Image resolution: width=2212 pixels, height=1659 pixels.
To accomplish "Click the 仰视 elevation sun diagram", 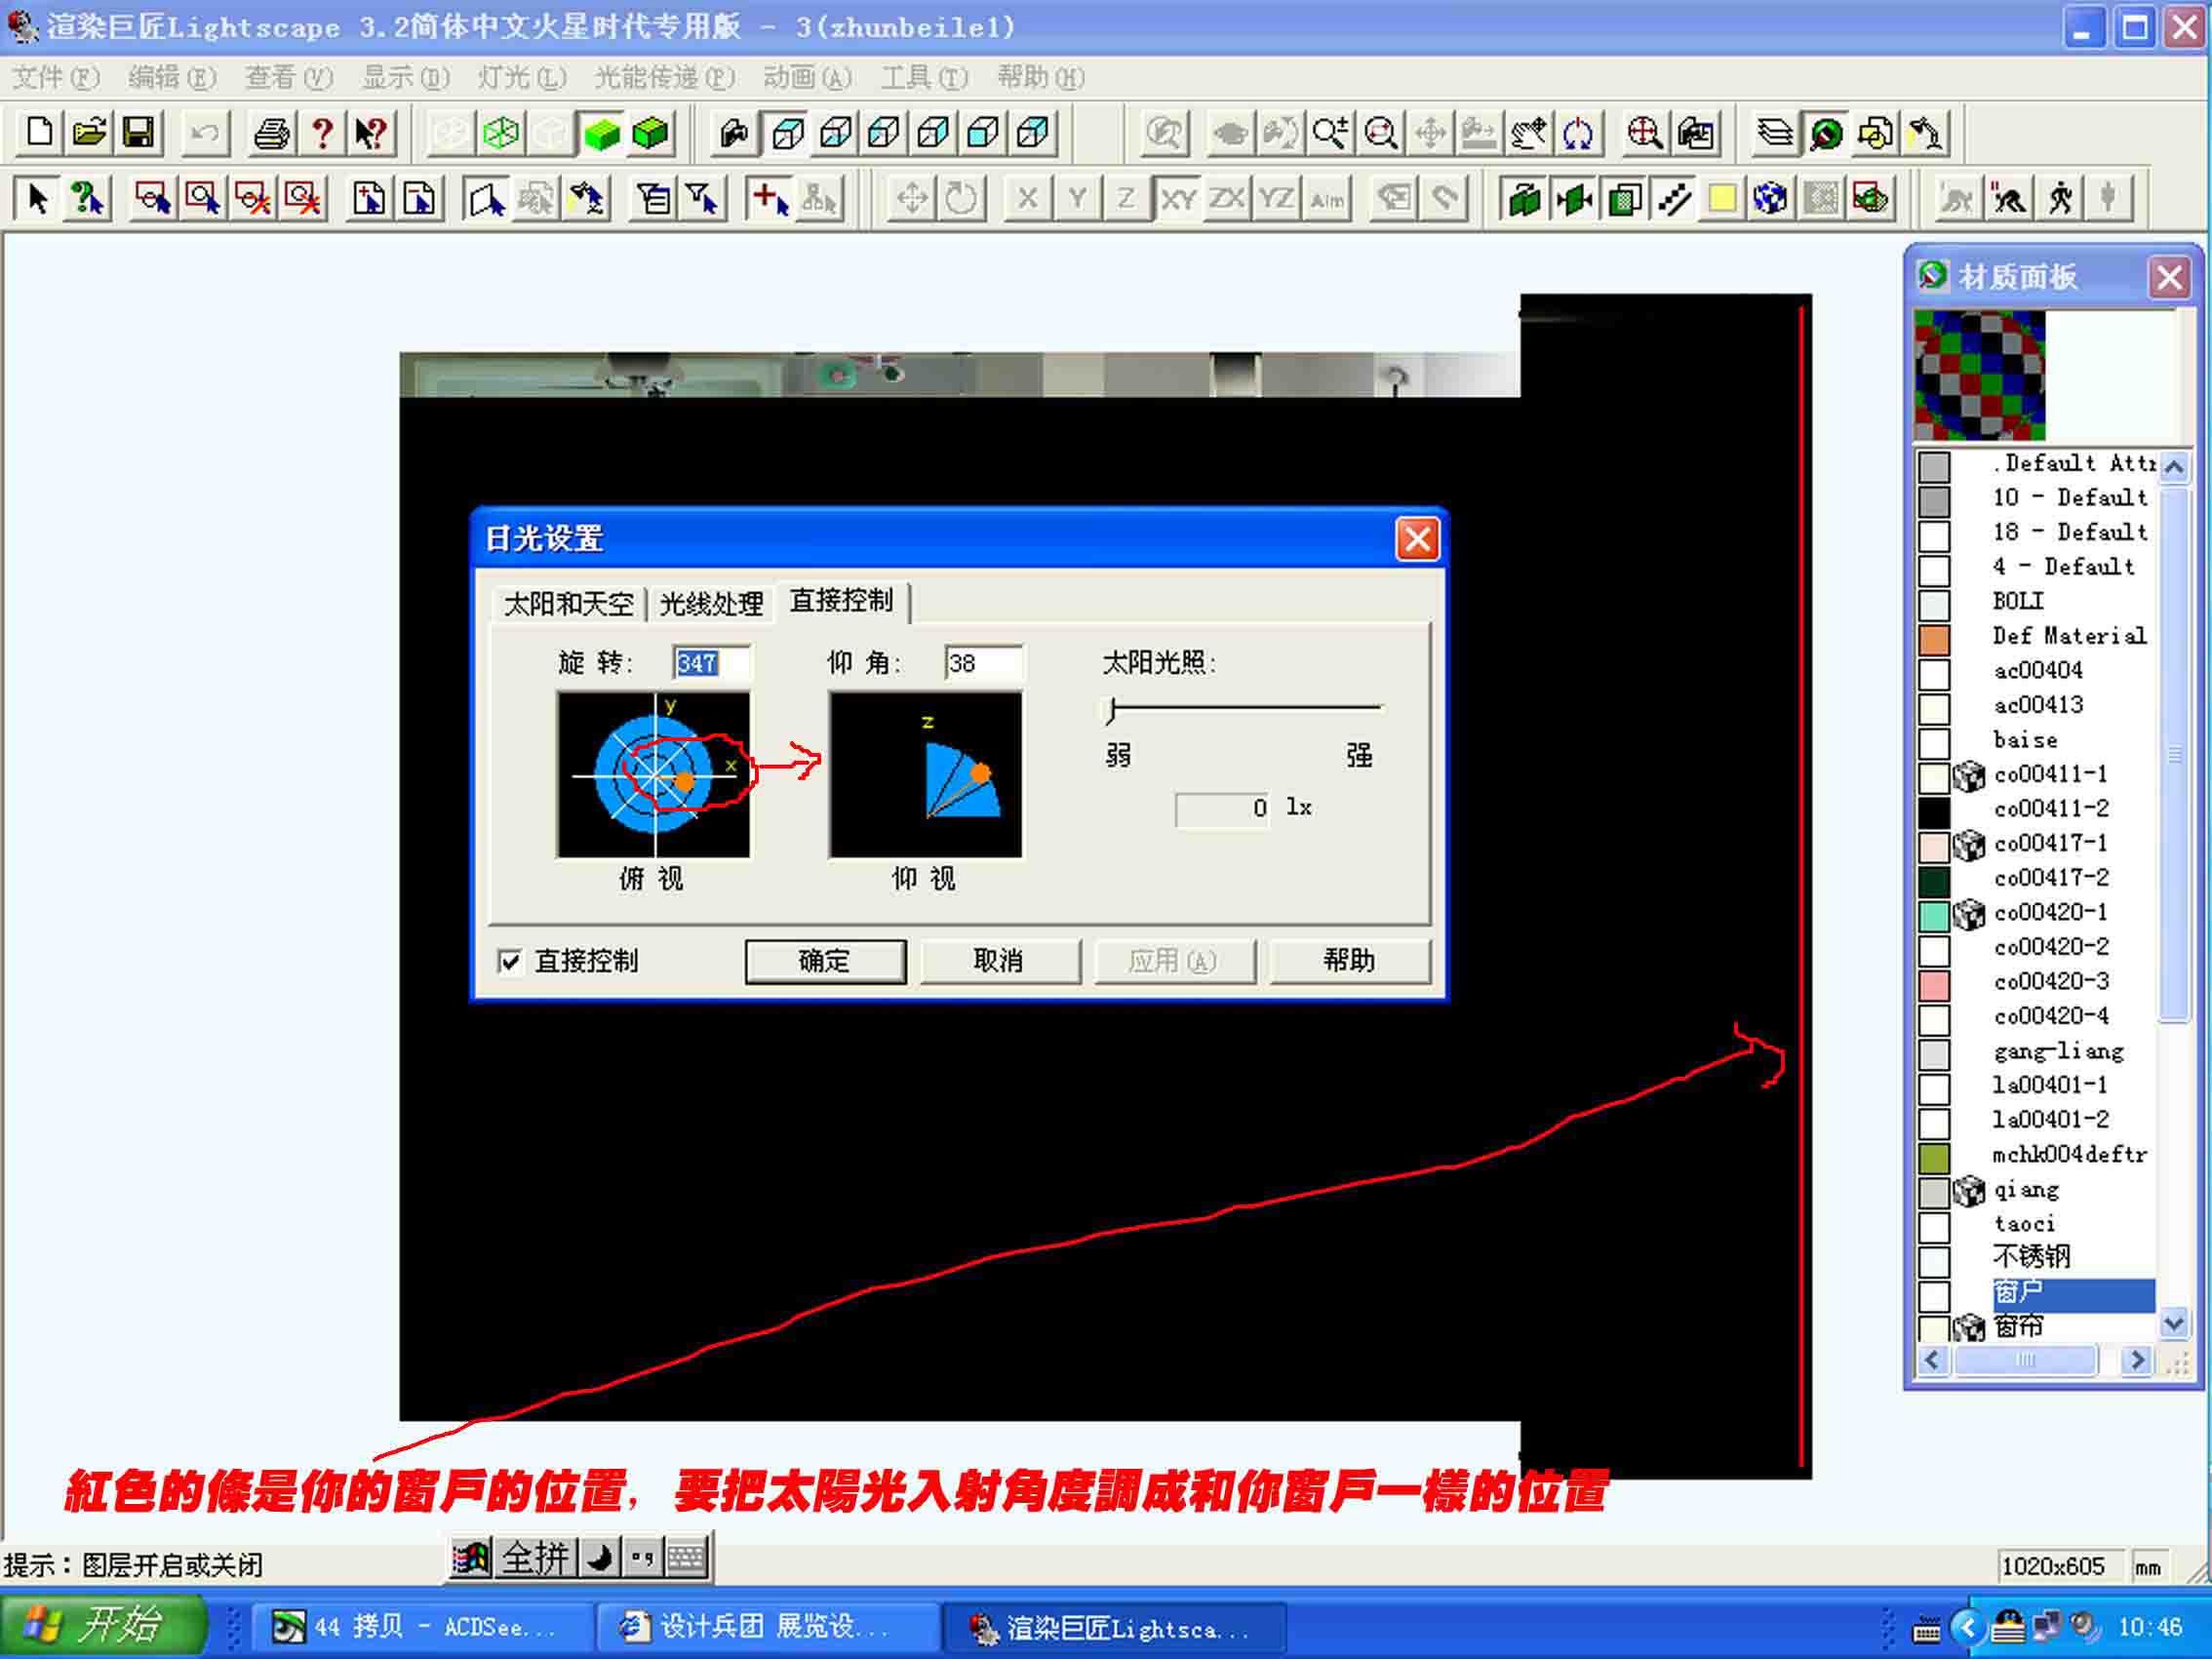I will (x=926, y=775).
